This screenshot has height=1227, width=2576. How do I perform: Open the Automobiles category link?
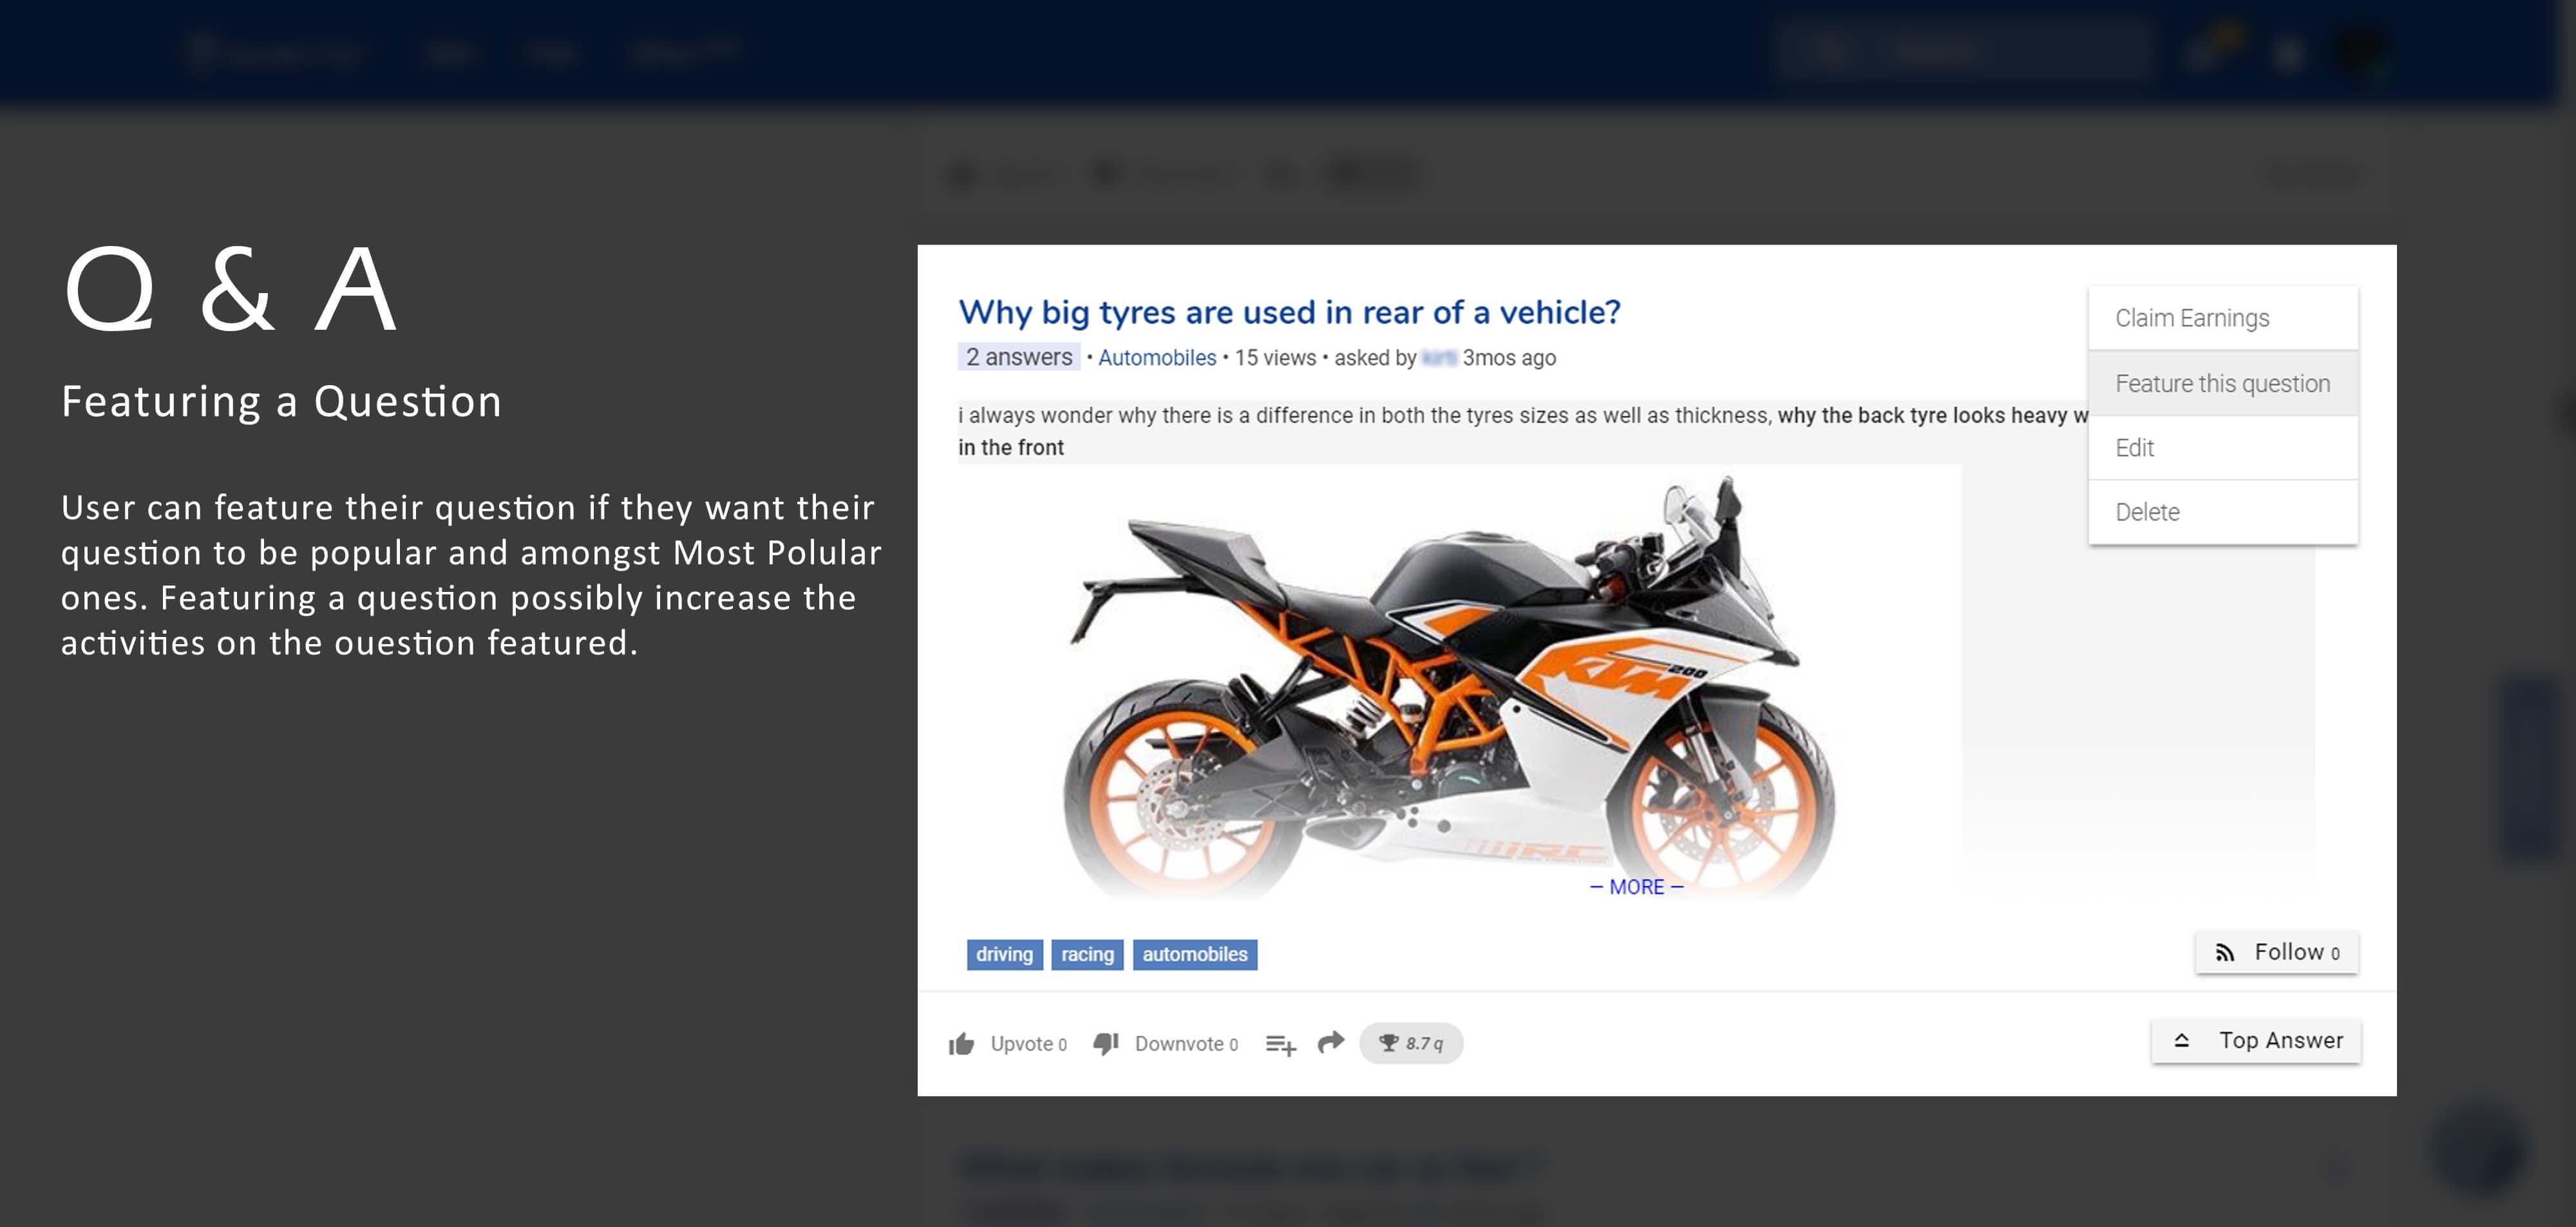(1157, 358)
